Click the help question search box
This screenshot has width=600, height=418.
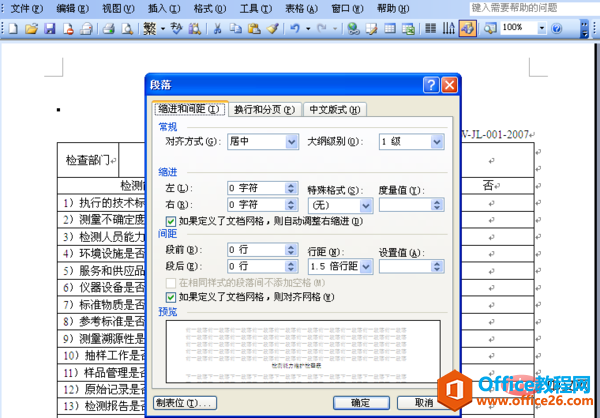point(535,8)
